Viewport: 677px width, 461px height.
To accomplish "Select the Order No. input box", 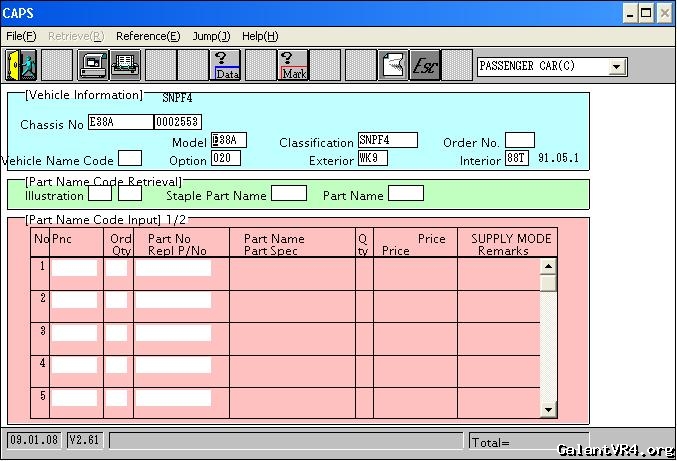I will click(x=519, y=140).
